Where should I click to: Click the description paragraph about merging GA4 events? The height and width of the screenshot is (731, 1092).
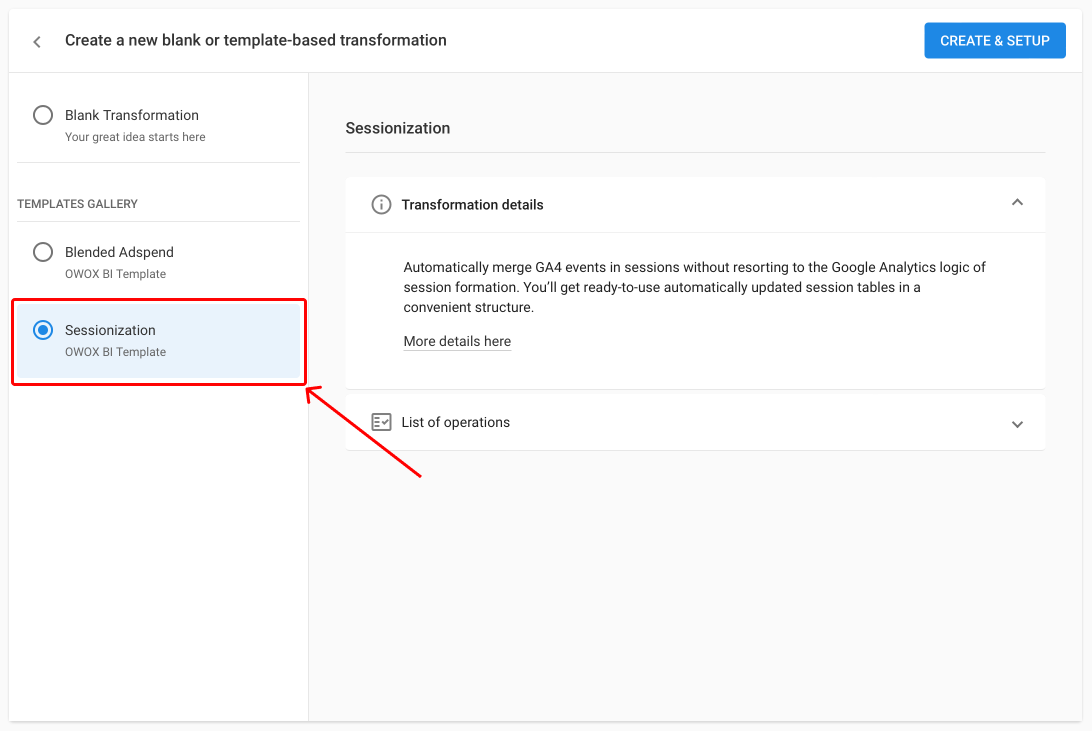pyautogui.click(x=694, y=287)
